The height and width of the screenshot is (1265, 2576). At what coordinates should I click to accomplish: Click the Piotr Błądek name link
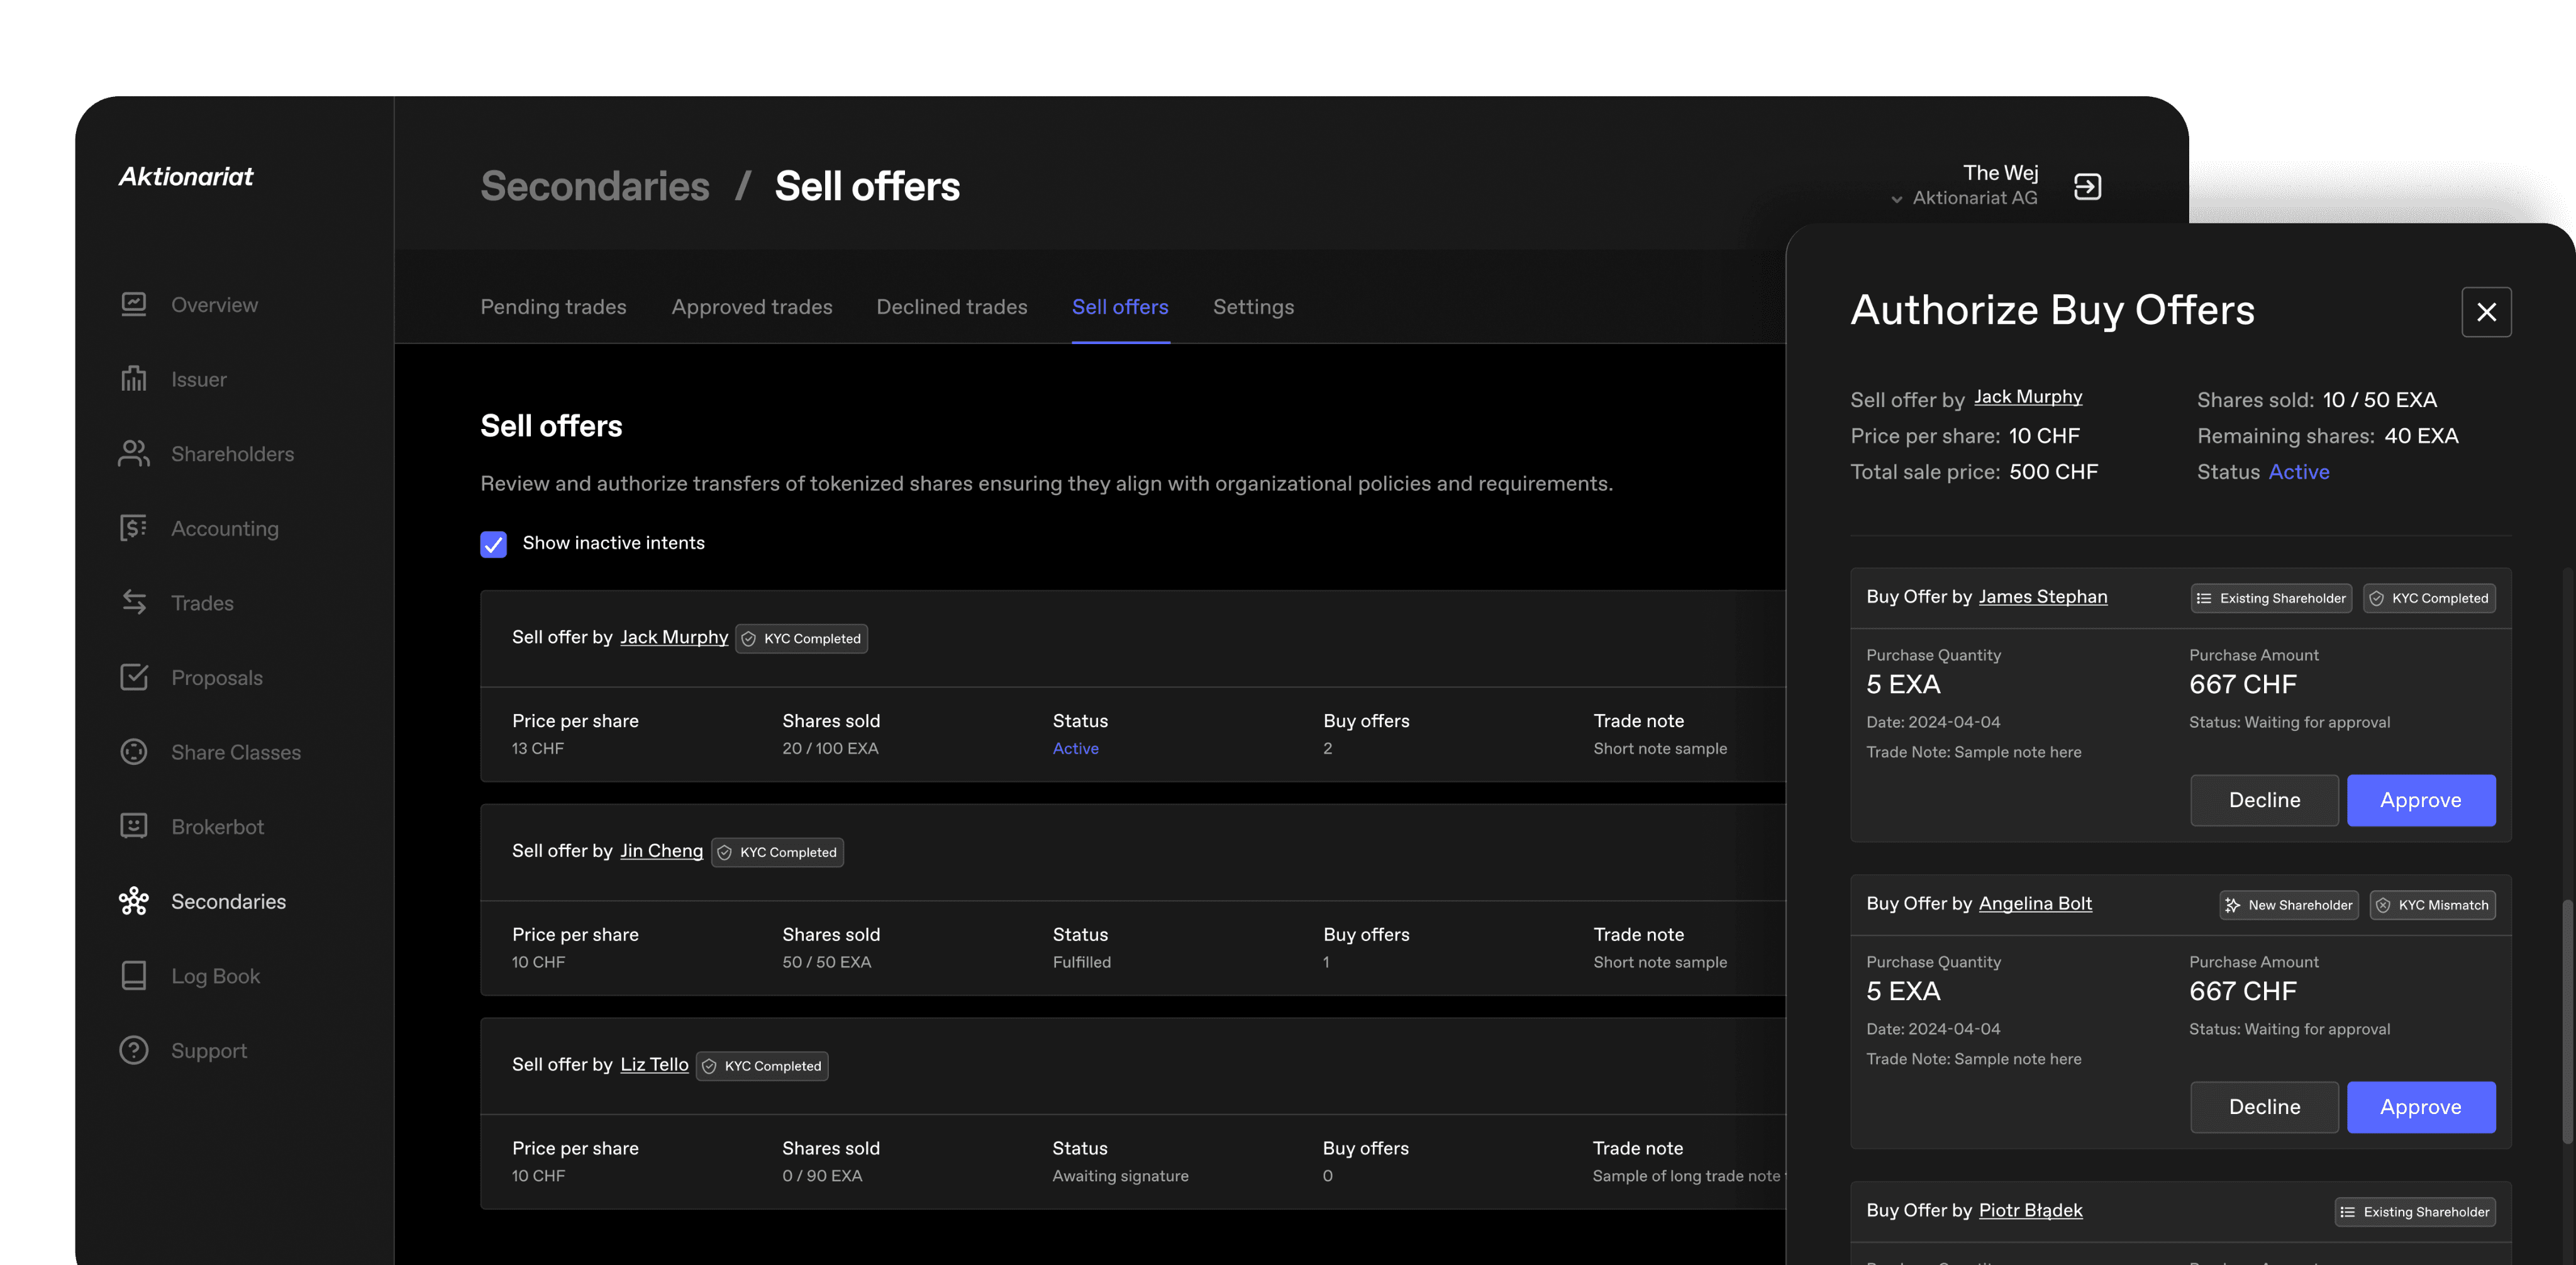[2030, 1210]
